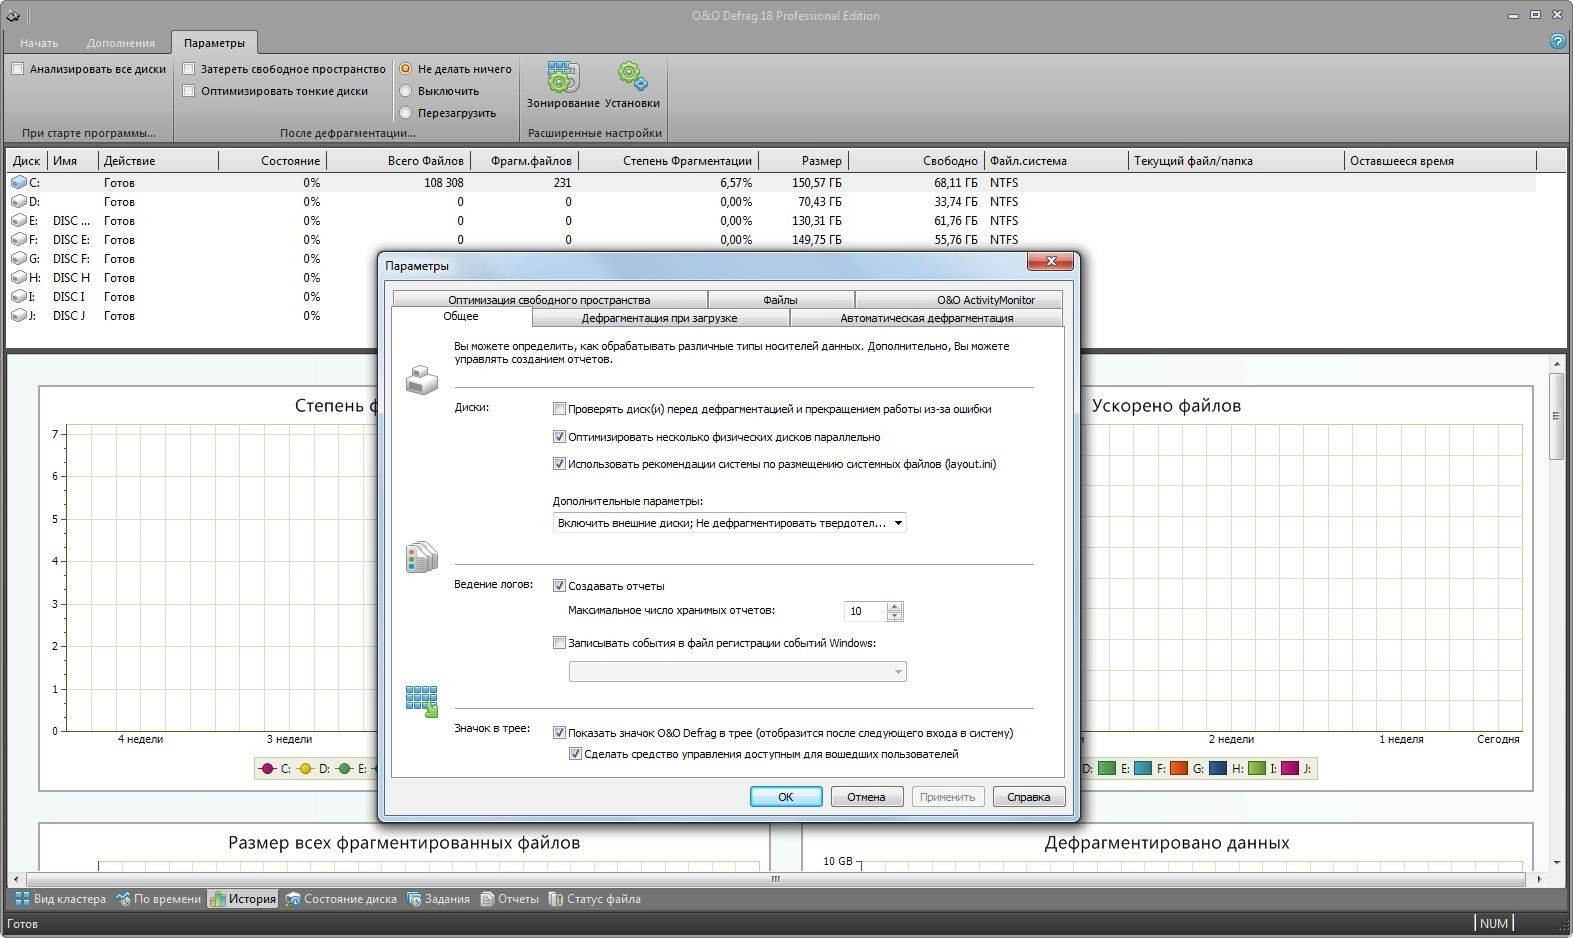Select Не делать ничего radio option
This screenshot has height=938, width=1573.
pos(406,69)
